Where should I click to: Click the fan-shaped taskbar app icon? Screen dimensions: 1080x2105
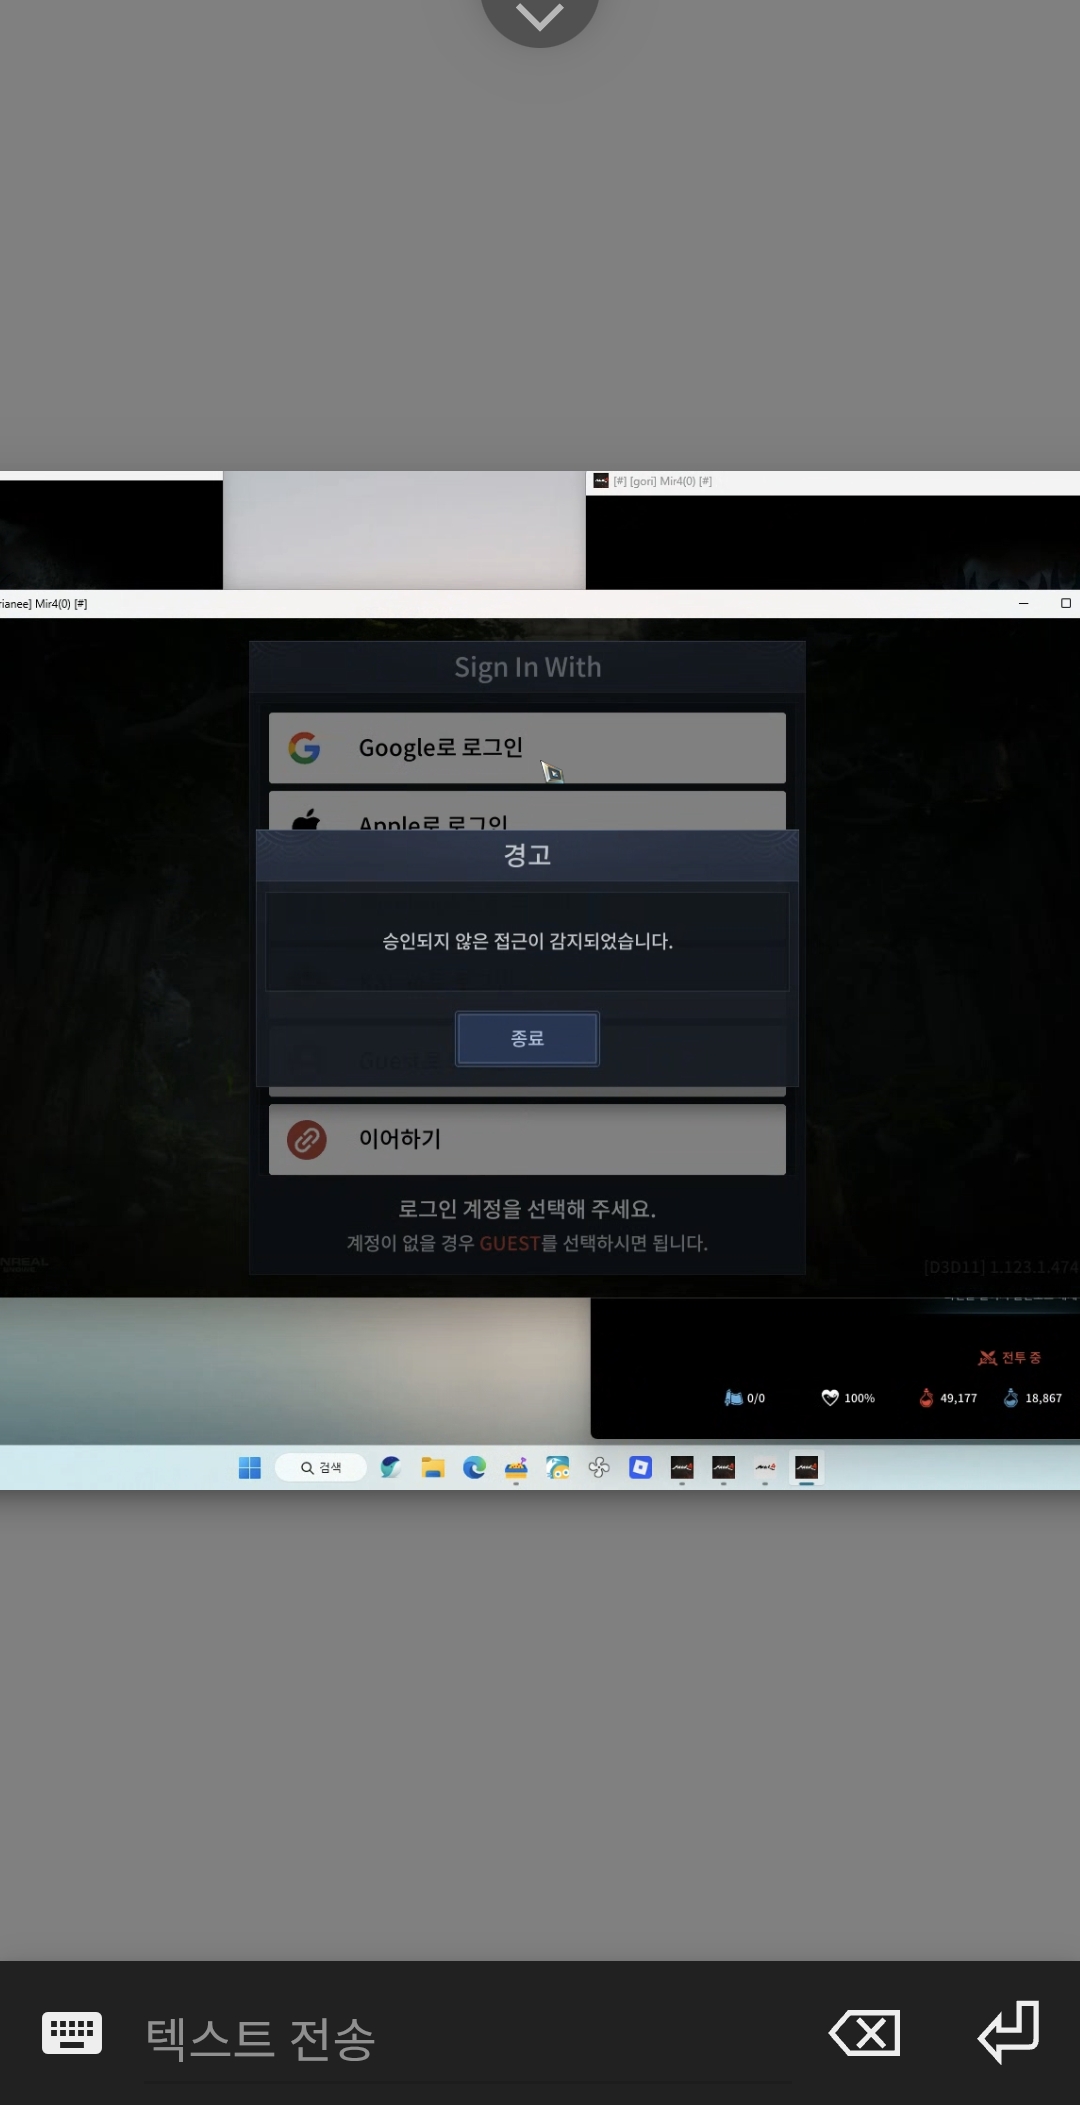(x=599, y=1467)
